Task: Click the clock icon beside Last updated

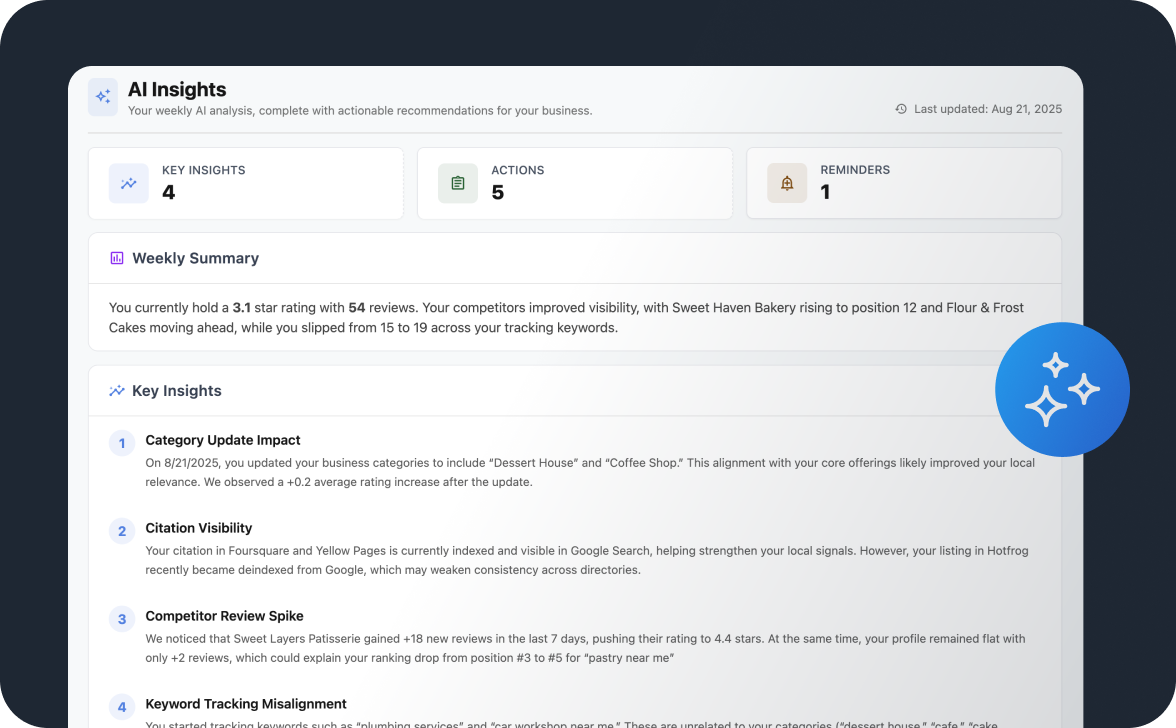Action: coord(901,109)
